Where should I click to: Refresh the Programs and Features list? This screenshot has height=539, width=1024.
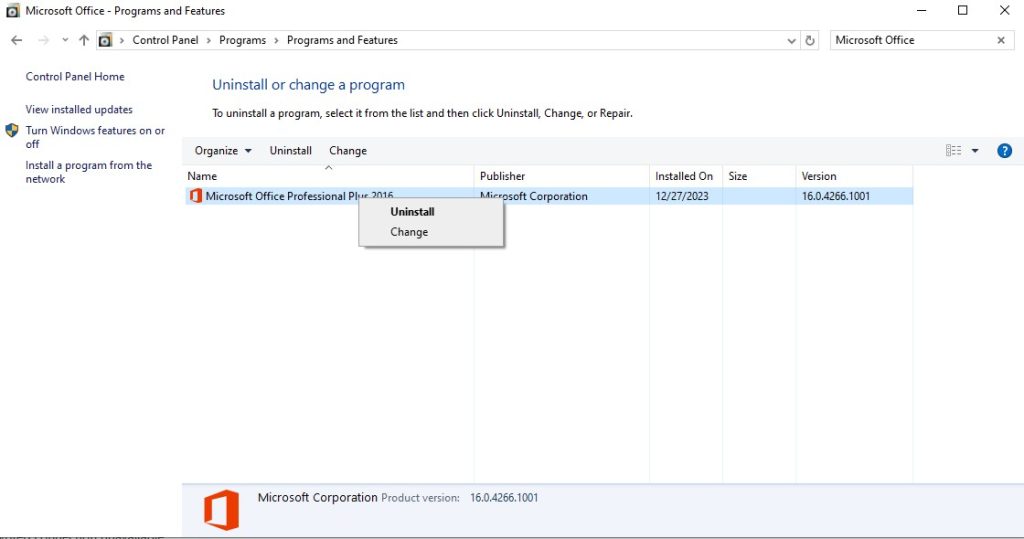click(810, 41)
